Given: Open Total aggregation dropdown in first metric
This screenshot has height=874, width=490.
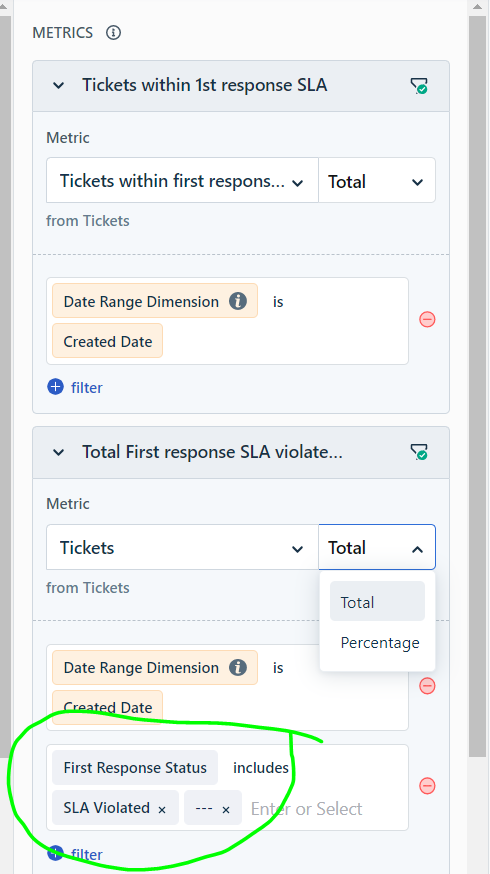Looking at the screenshot, I should coord(377,181).
